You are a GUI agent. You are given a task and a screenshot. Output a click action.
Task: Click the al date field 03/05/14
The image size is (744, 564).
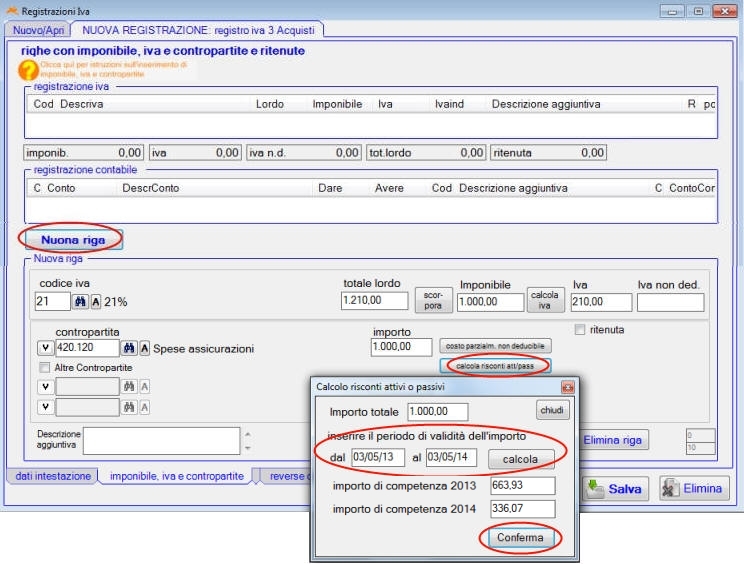point(451,457)
